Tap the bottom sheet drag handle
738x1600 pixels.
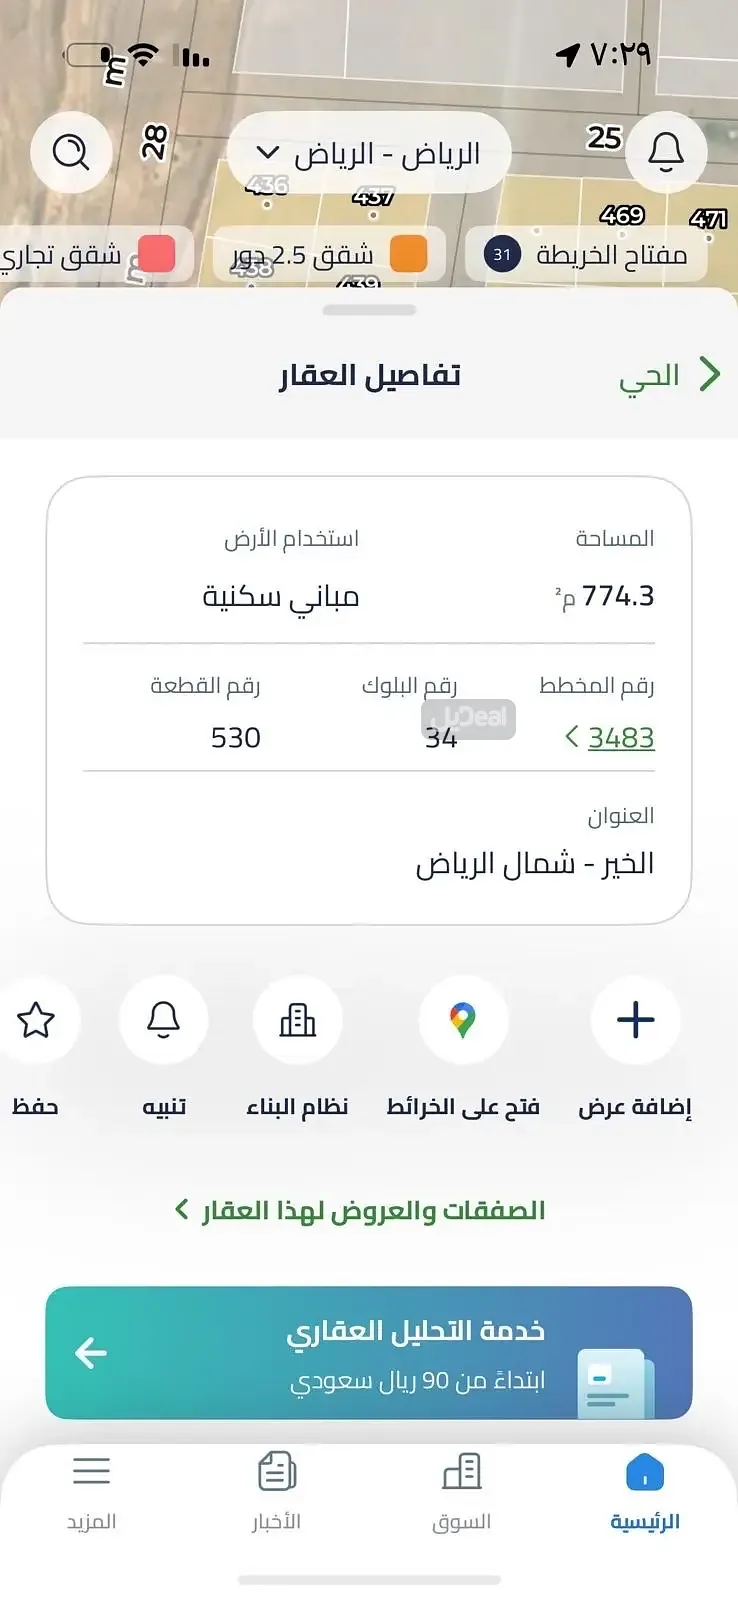click(x=369, y=310)
